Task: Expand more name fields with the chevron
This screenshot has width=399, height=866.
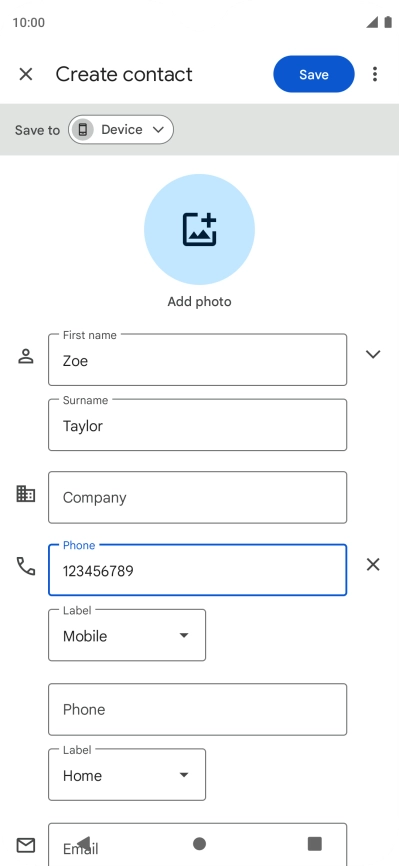Action: [x=373, y=354]
